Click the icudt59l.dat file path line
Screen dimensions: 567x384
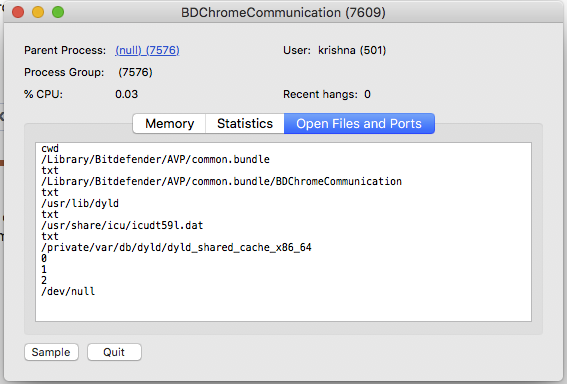122,225
